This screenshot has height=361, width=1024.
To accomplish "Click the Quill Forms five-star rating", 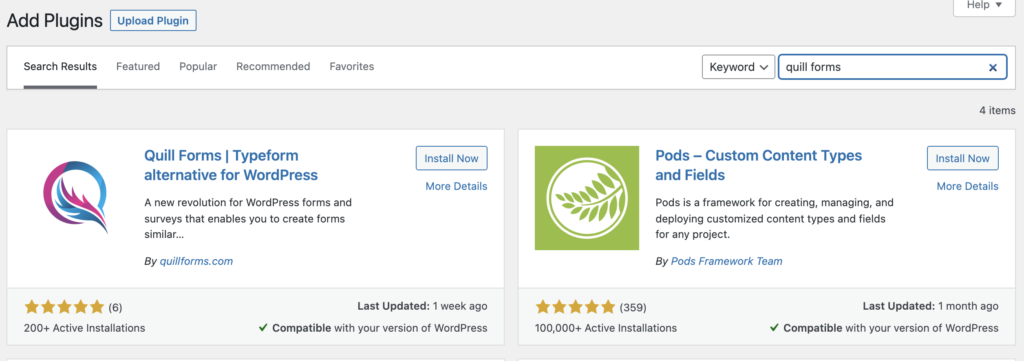I will coord(64,307).
